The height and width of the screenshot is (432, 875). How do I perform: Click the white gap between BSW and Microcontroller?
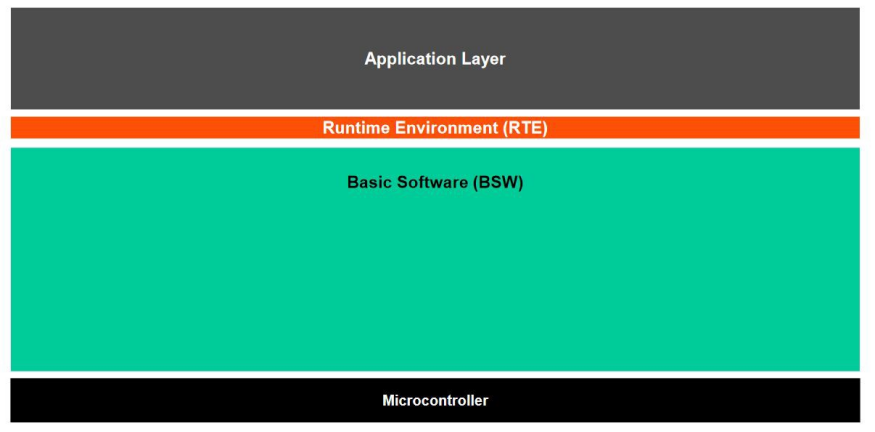click(435, 374)
